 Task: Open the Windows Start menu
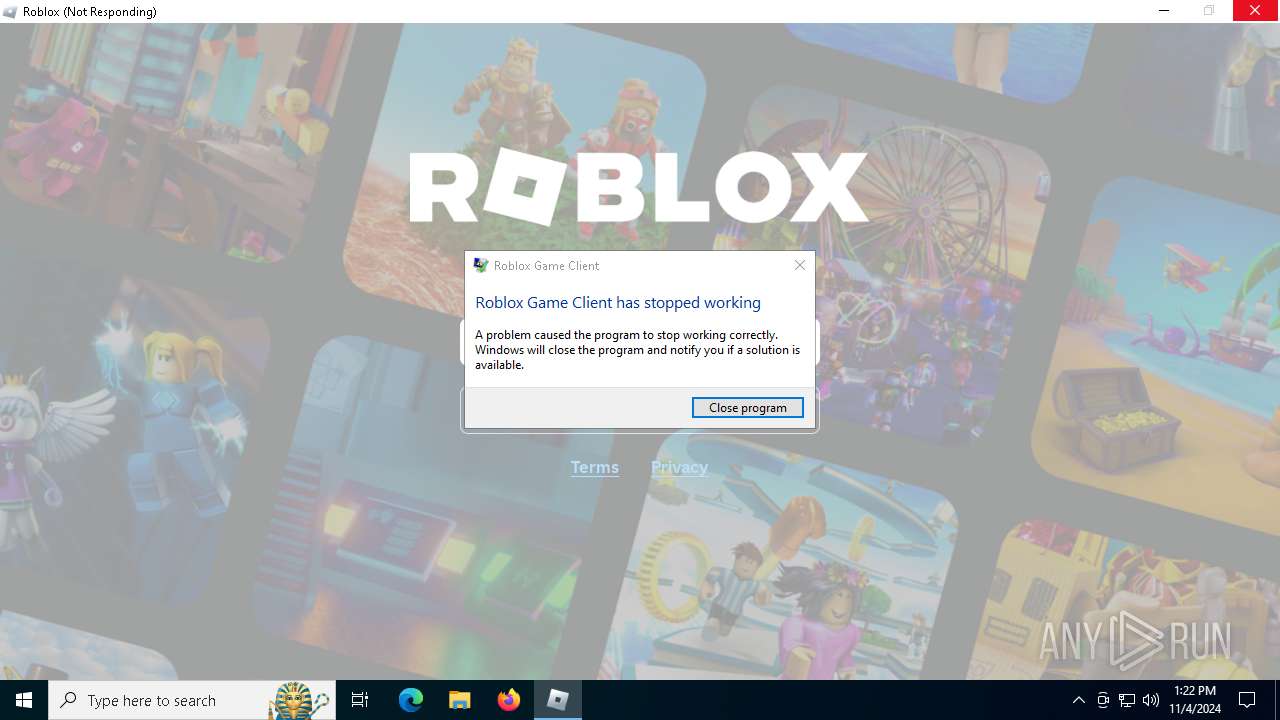point(24,700)
